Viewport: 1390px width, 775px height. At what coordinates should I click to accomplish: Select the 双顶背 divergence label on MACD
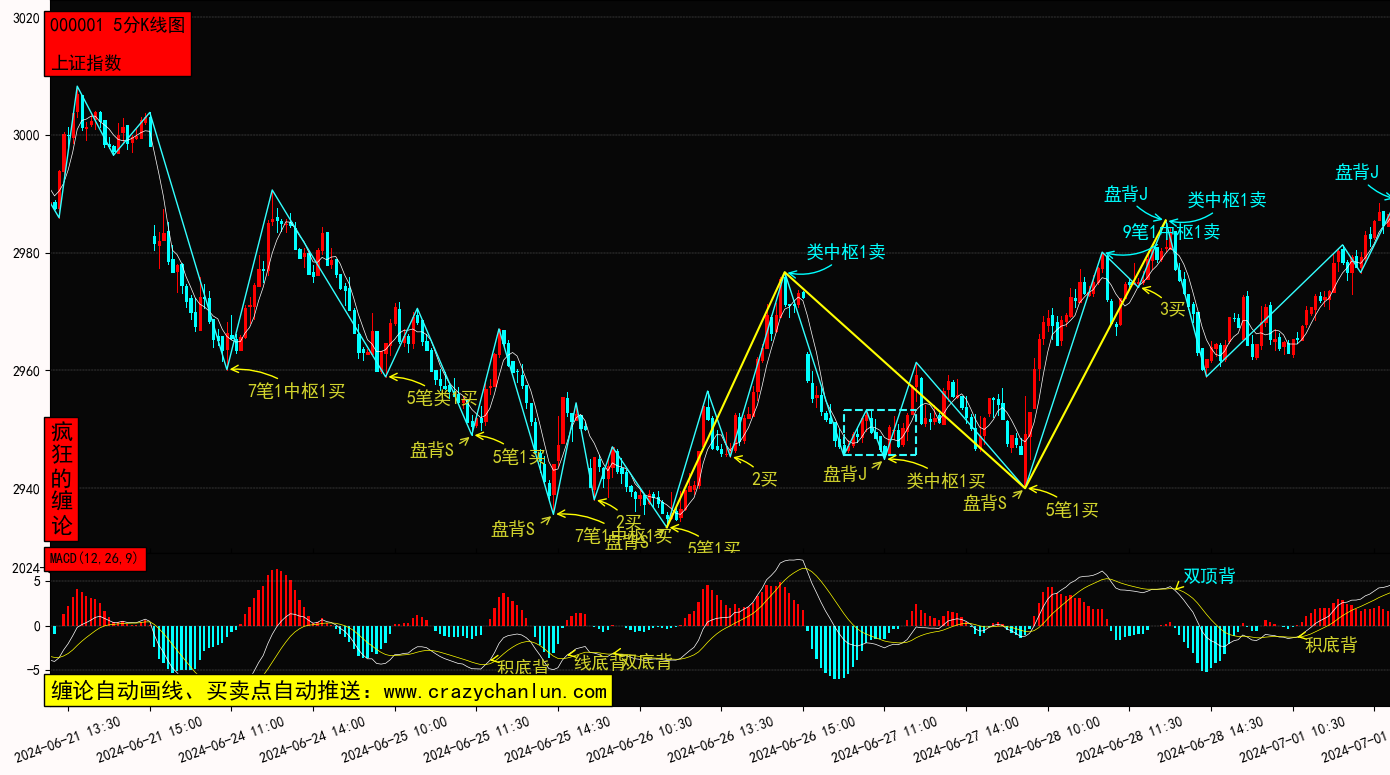[1209, 576]
